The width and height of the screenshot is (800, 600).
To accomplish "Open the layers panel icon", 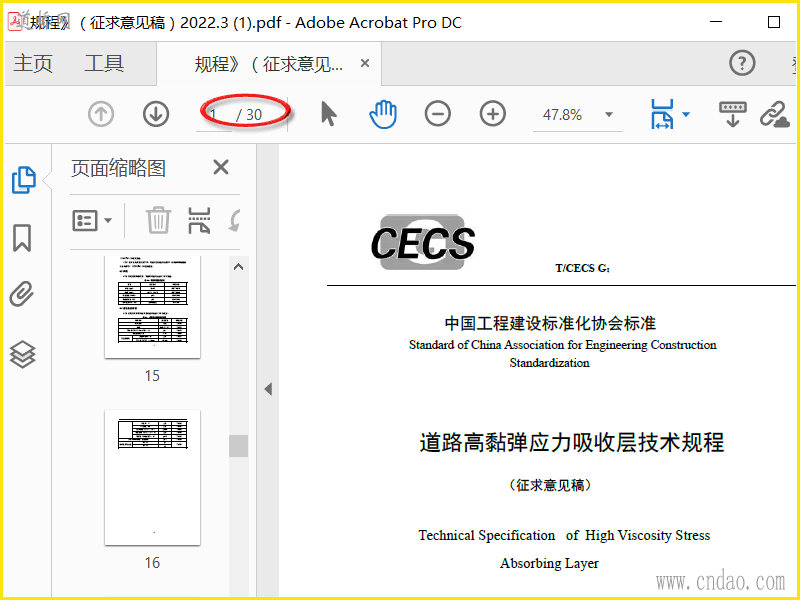I will (x=22, y=354).
